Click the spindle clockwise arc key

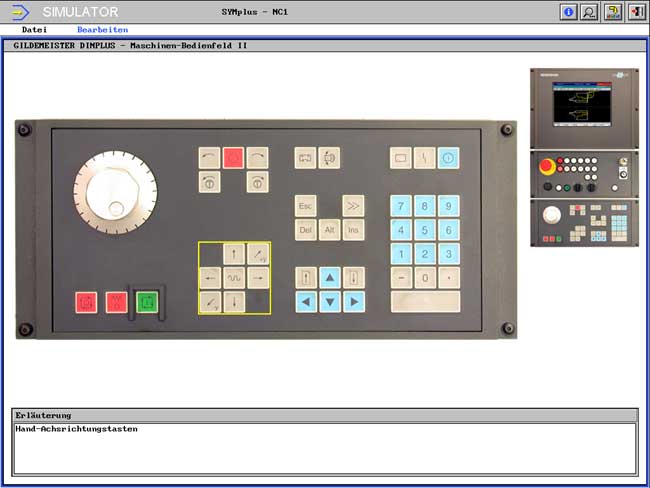257,158
